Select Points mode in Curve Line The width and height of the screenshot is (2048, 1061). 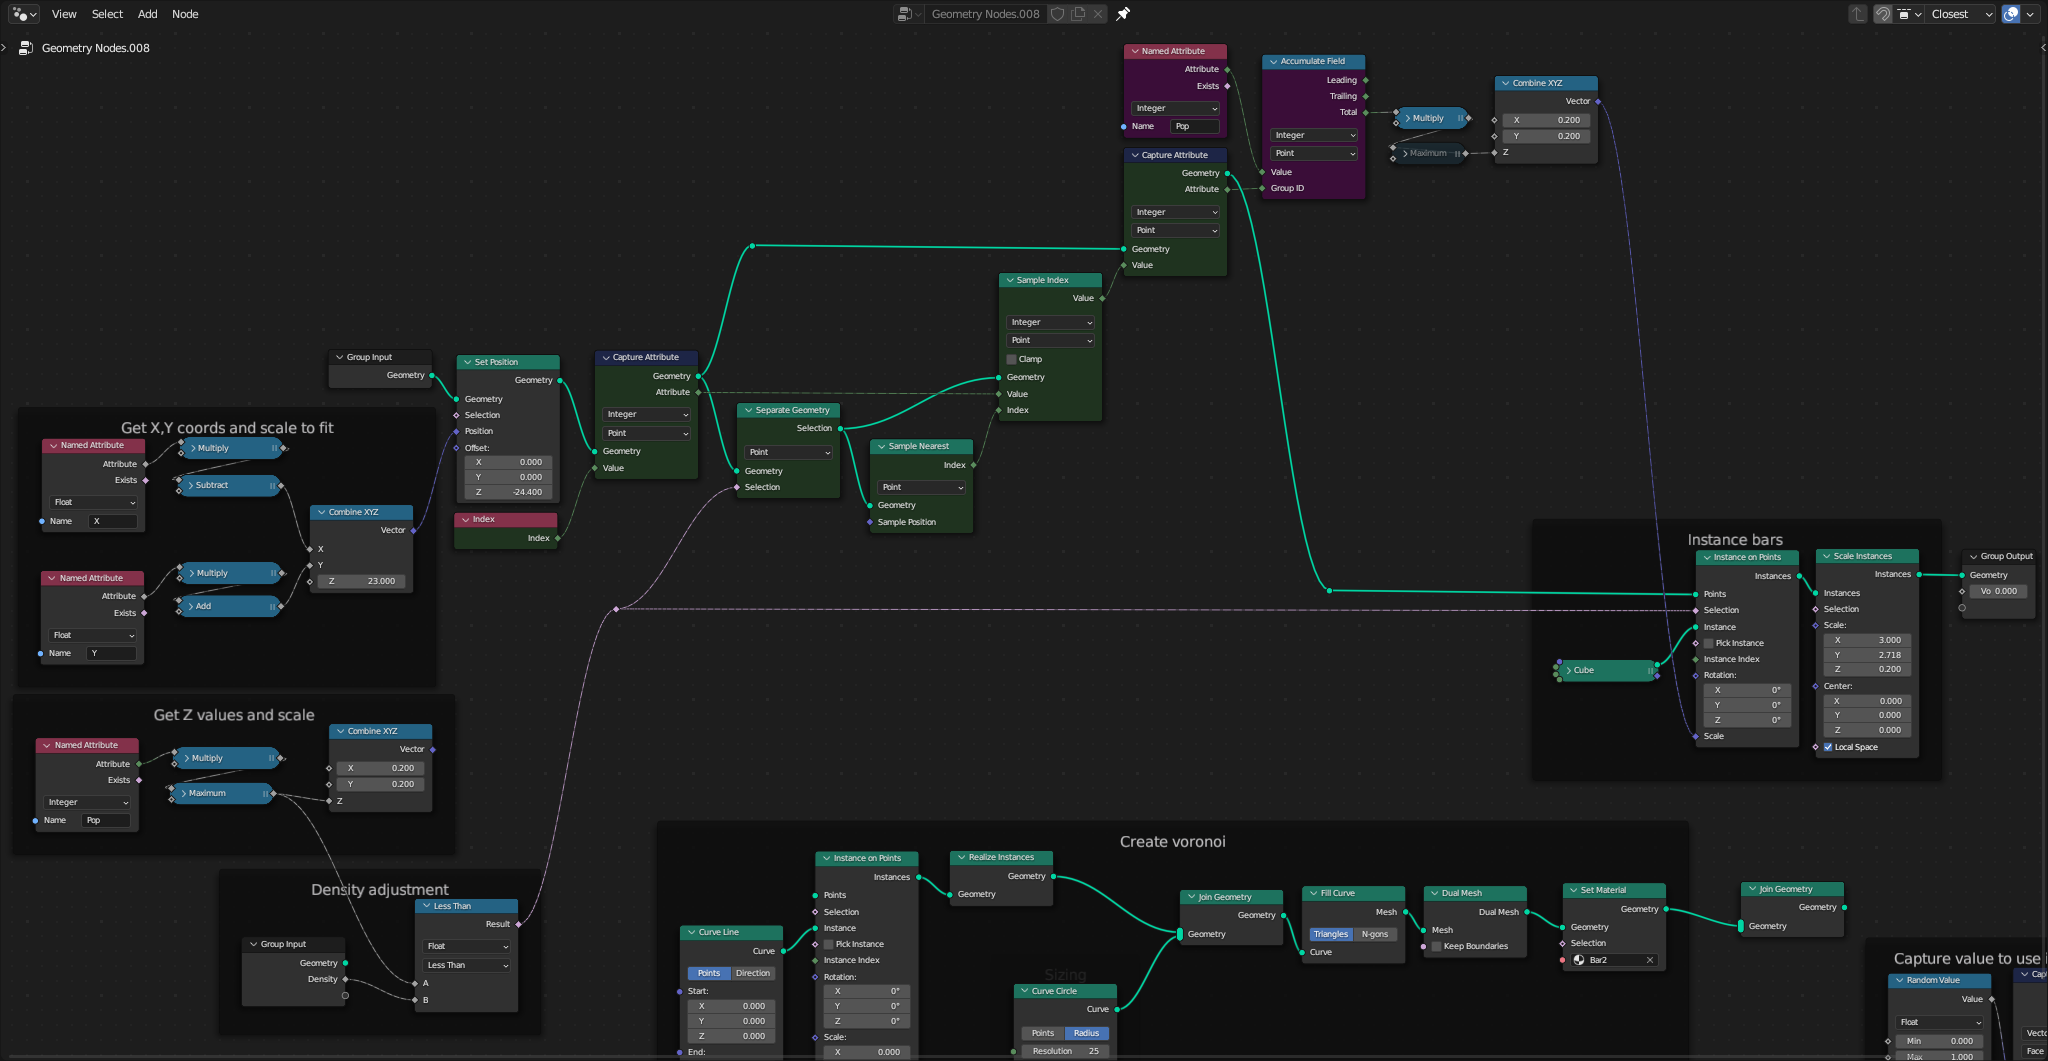click(x=709, y=973)
